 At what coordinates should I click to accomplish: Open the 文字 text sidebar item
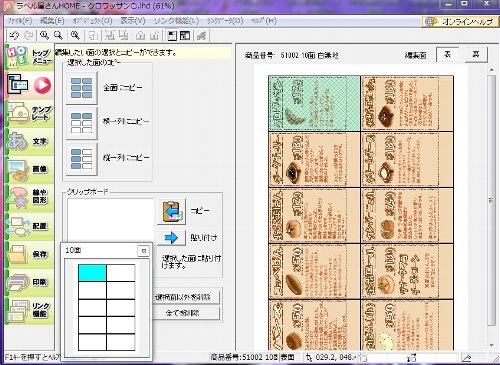29,141
